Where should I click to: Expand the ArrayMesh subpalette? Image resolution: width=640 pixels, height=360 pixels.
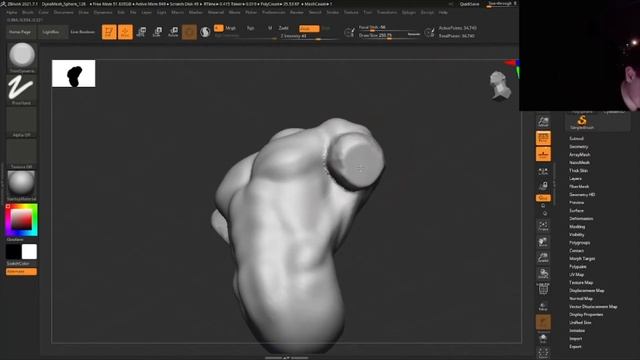(580, 155)
